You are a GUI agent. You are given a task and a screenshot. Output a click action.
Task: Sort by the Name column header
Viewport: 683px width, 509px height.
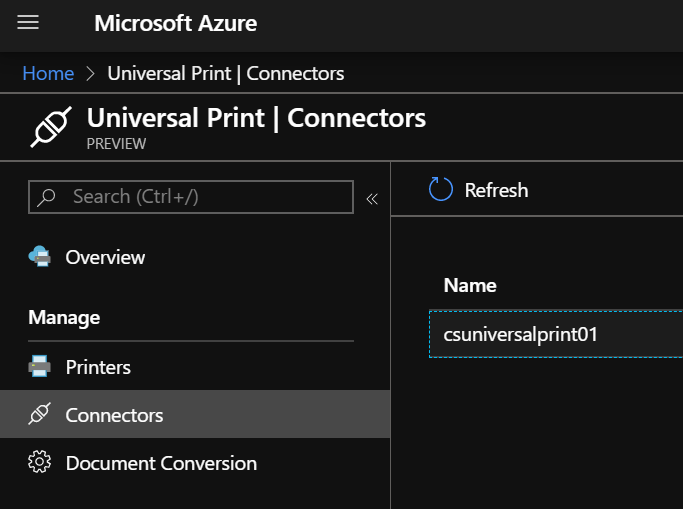click(x=470, y=285)
